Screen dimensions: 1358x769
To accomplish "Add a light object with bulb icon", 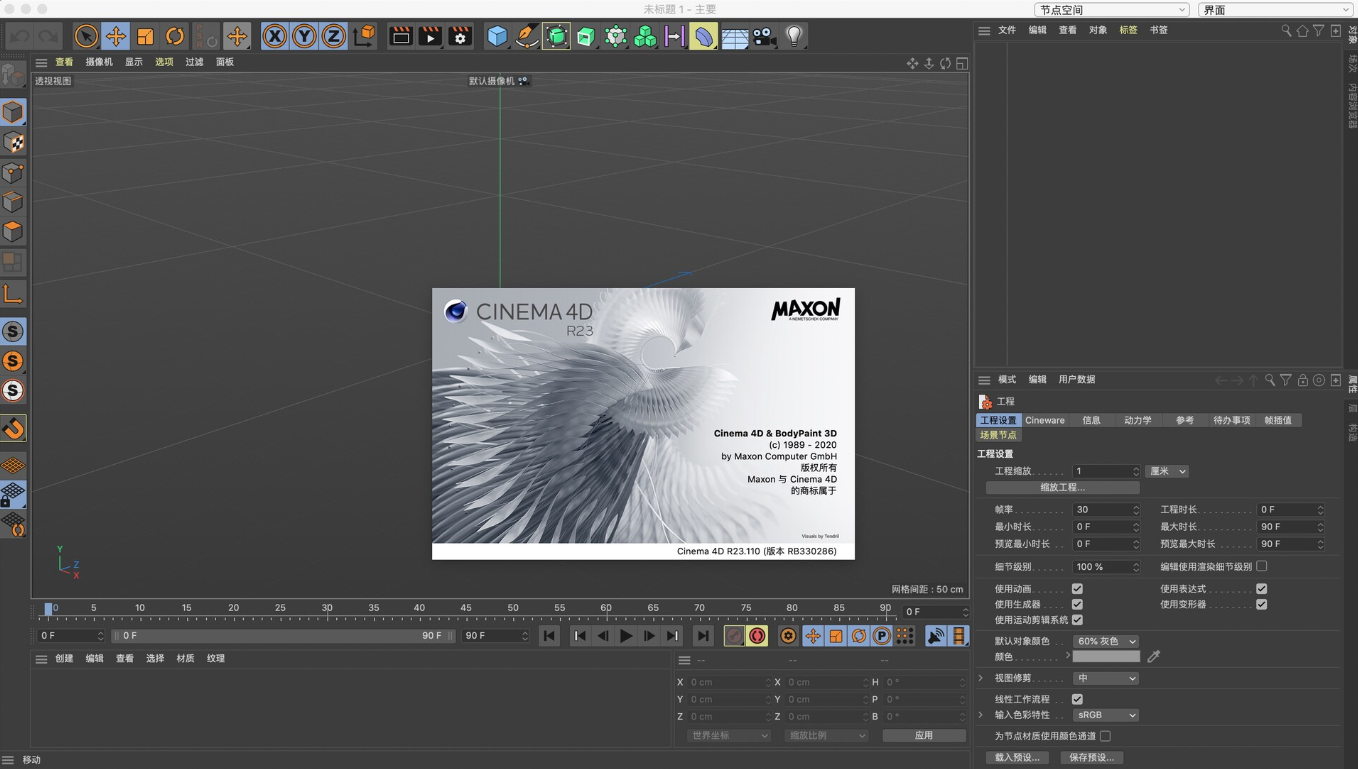I will pos(794,37).
